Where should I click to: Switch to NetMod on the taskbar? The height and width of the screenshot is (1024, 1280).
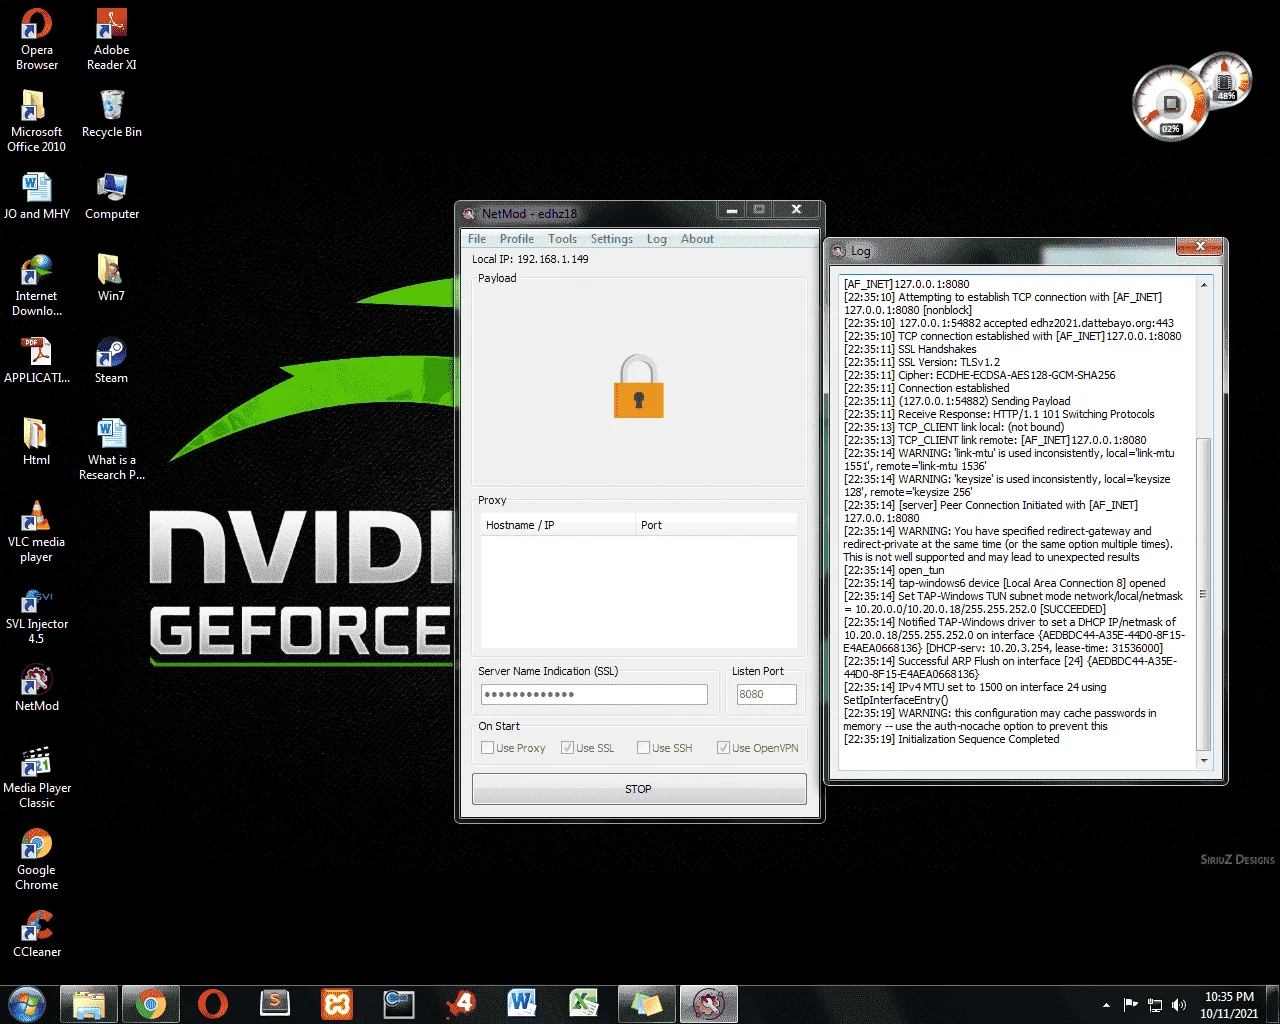[x=709, y=1003]
